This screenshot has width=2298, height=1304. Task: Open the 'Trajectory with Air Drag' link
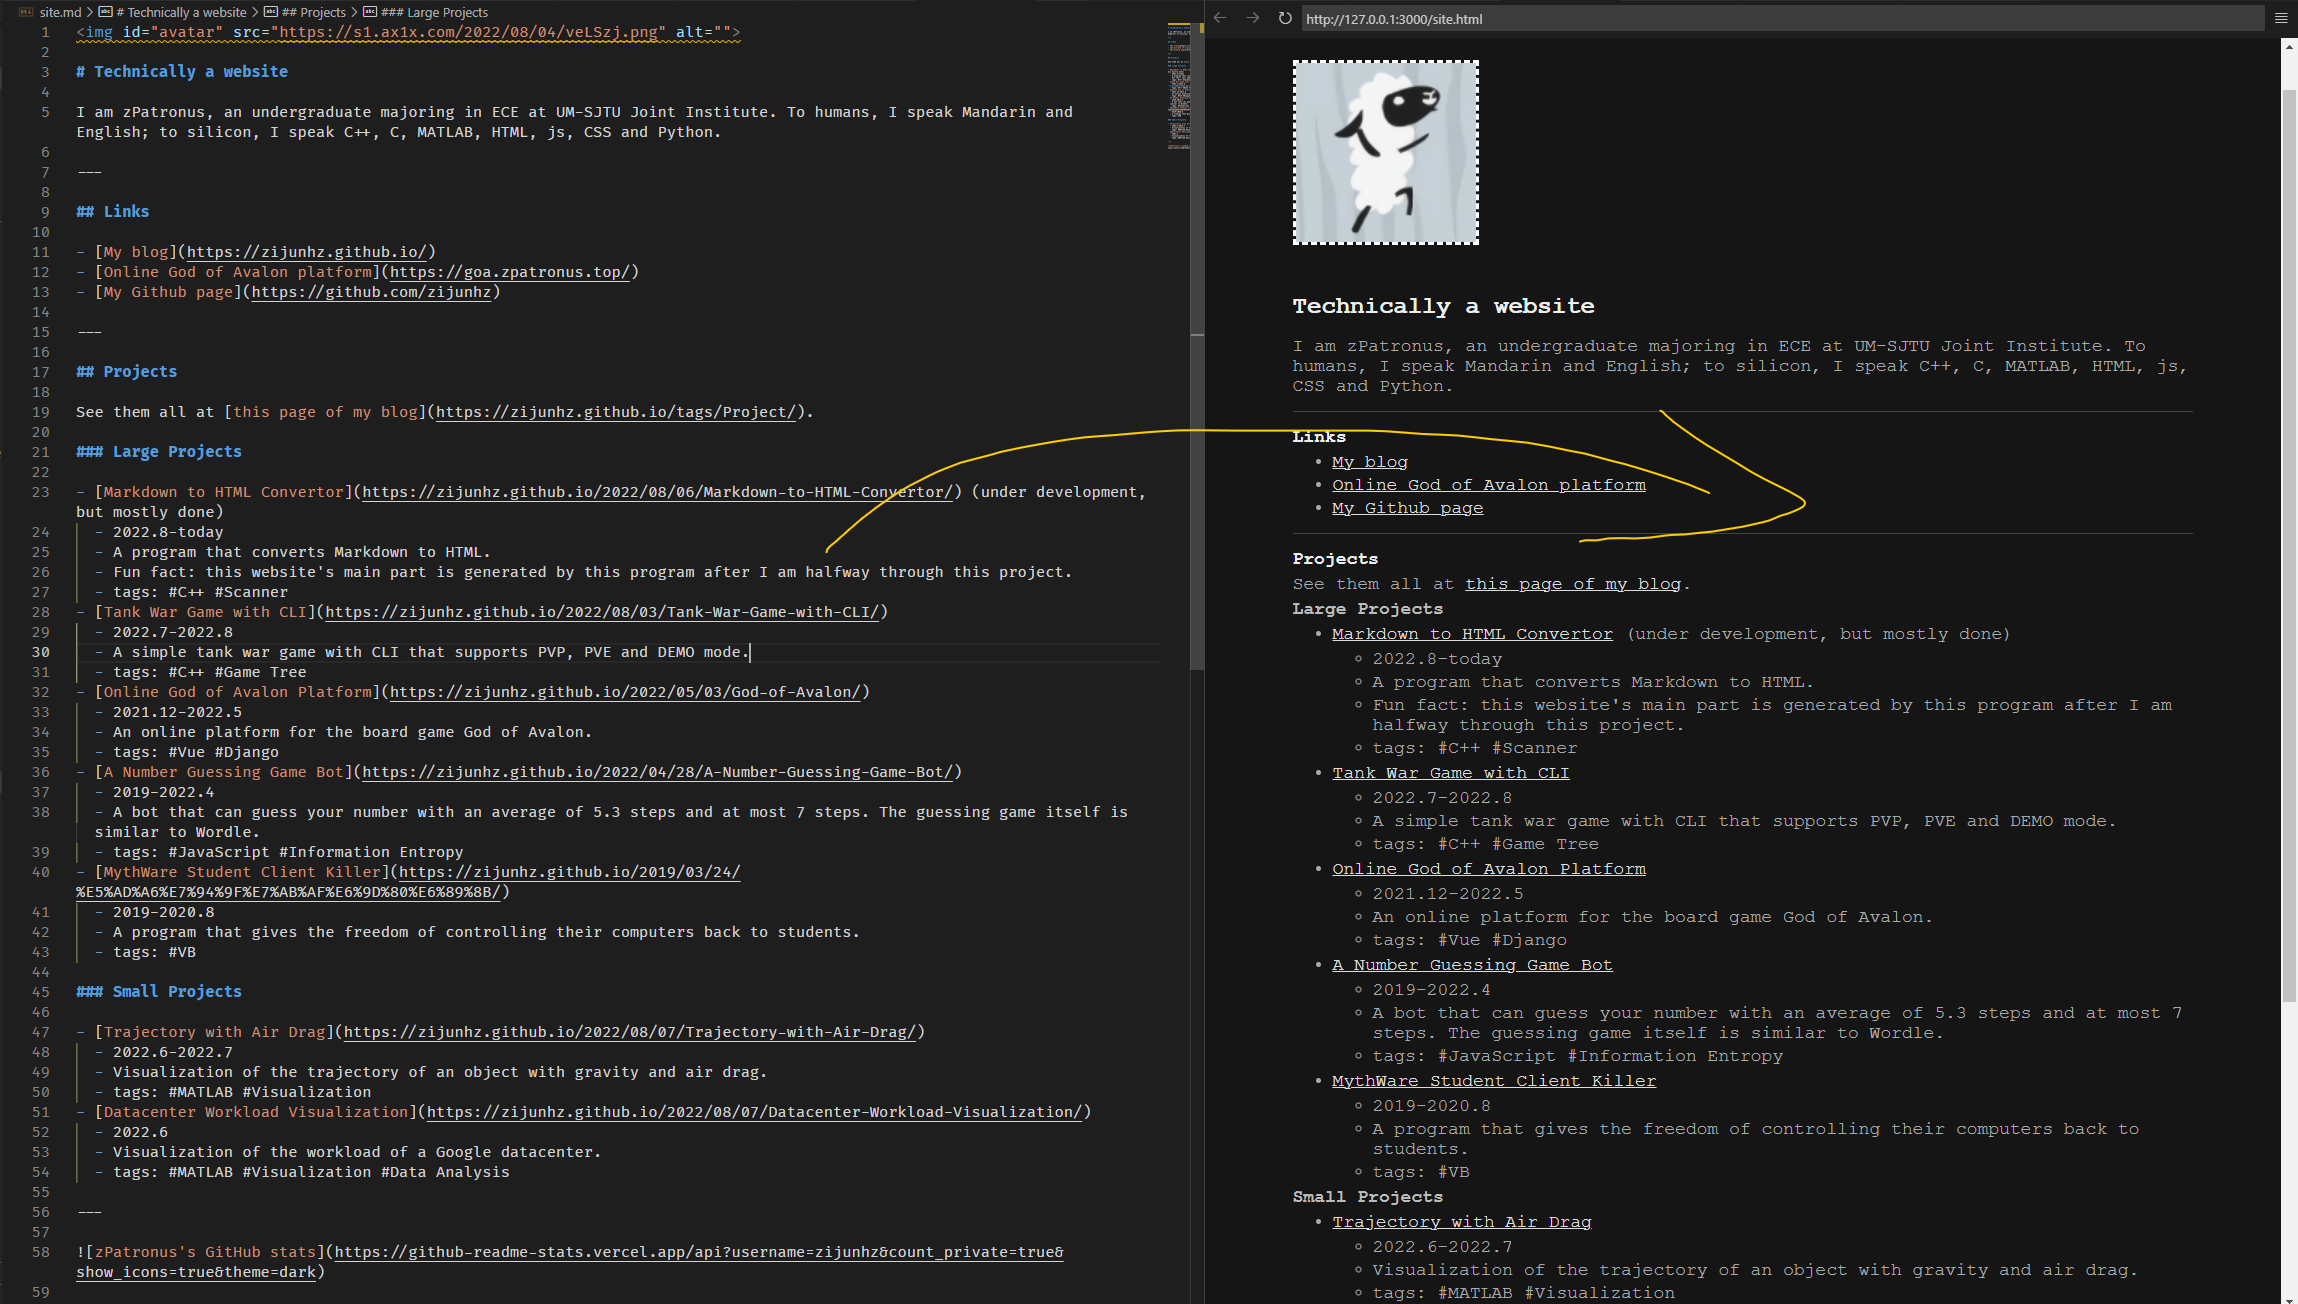coord(1461,1221)
